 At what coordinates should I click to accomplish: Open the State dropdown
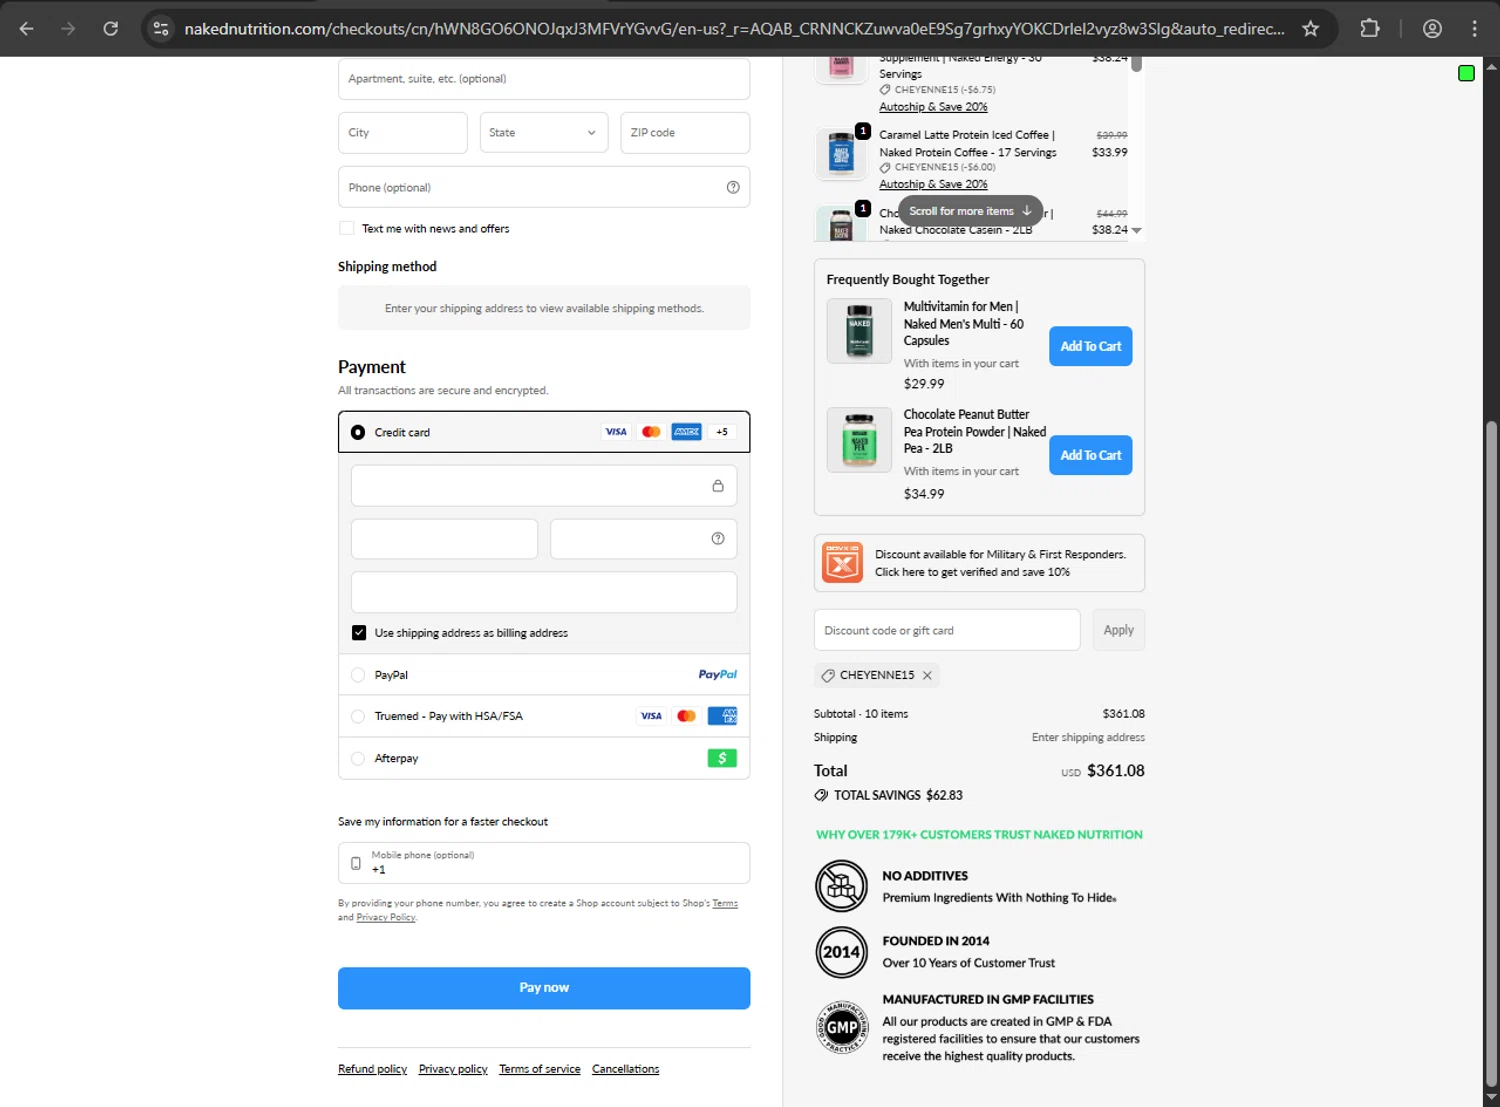(x=544, y=133)
